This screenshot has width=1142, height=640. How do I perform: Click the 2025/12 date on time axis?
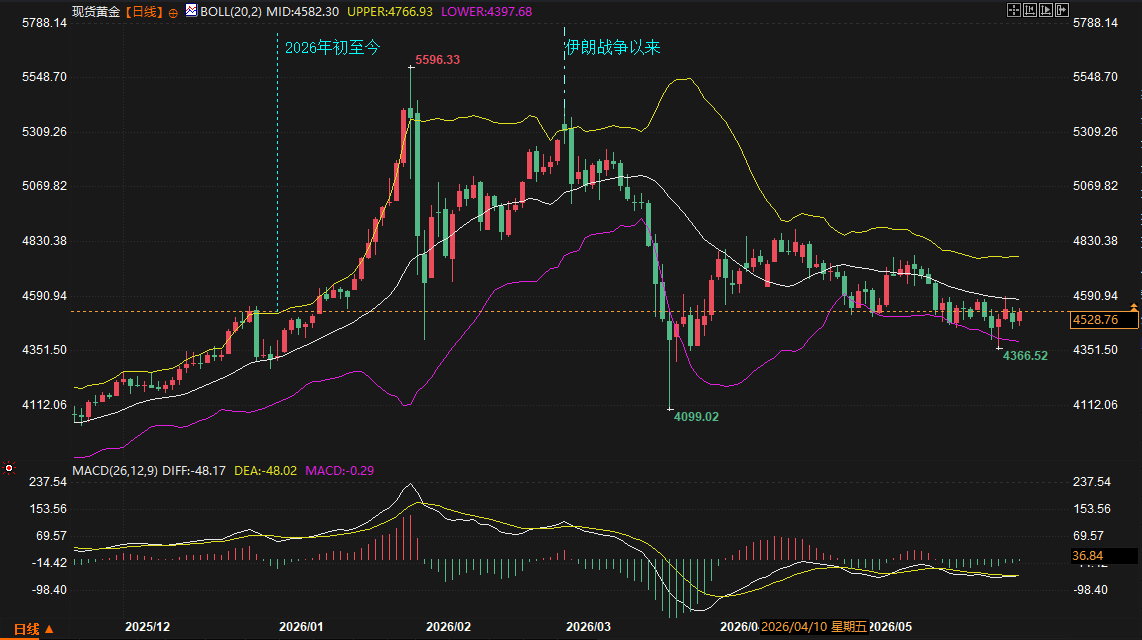148,627
